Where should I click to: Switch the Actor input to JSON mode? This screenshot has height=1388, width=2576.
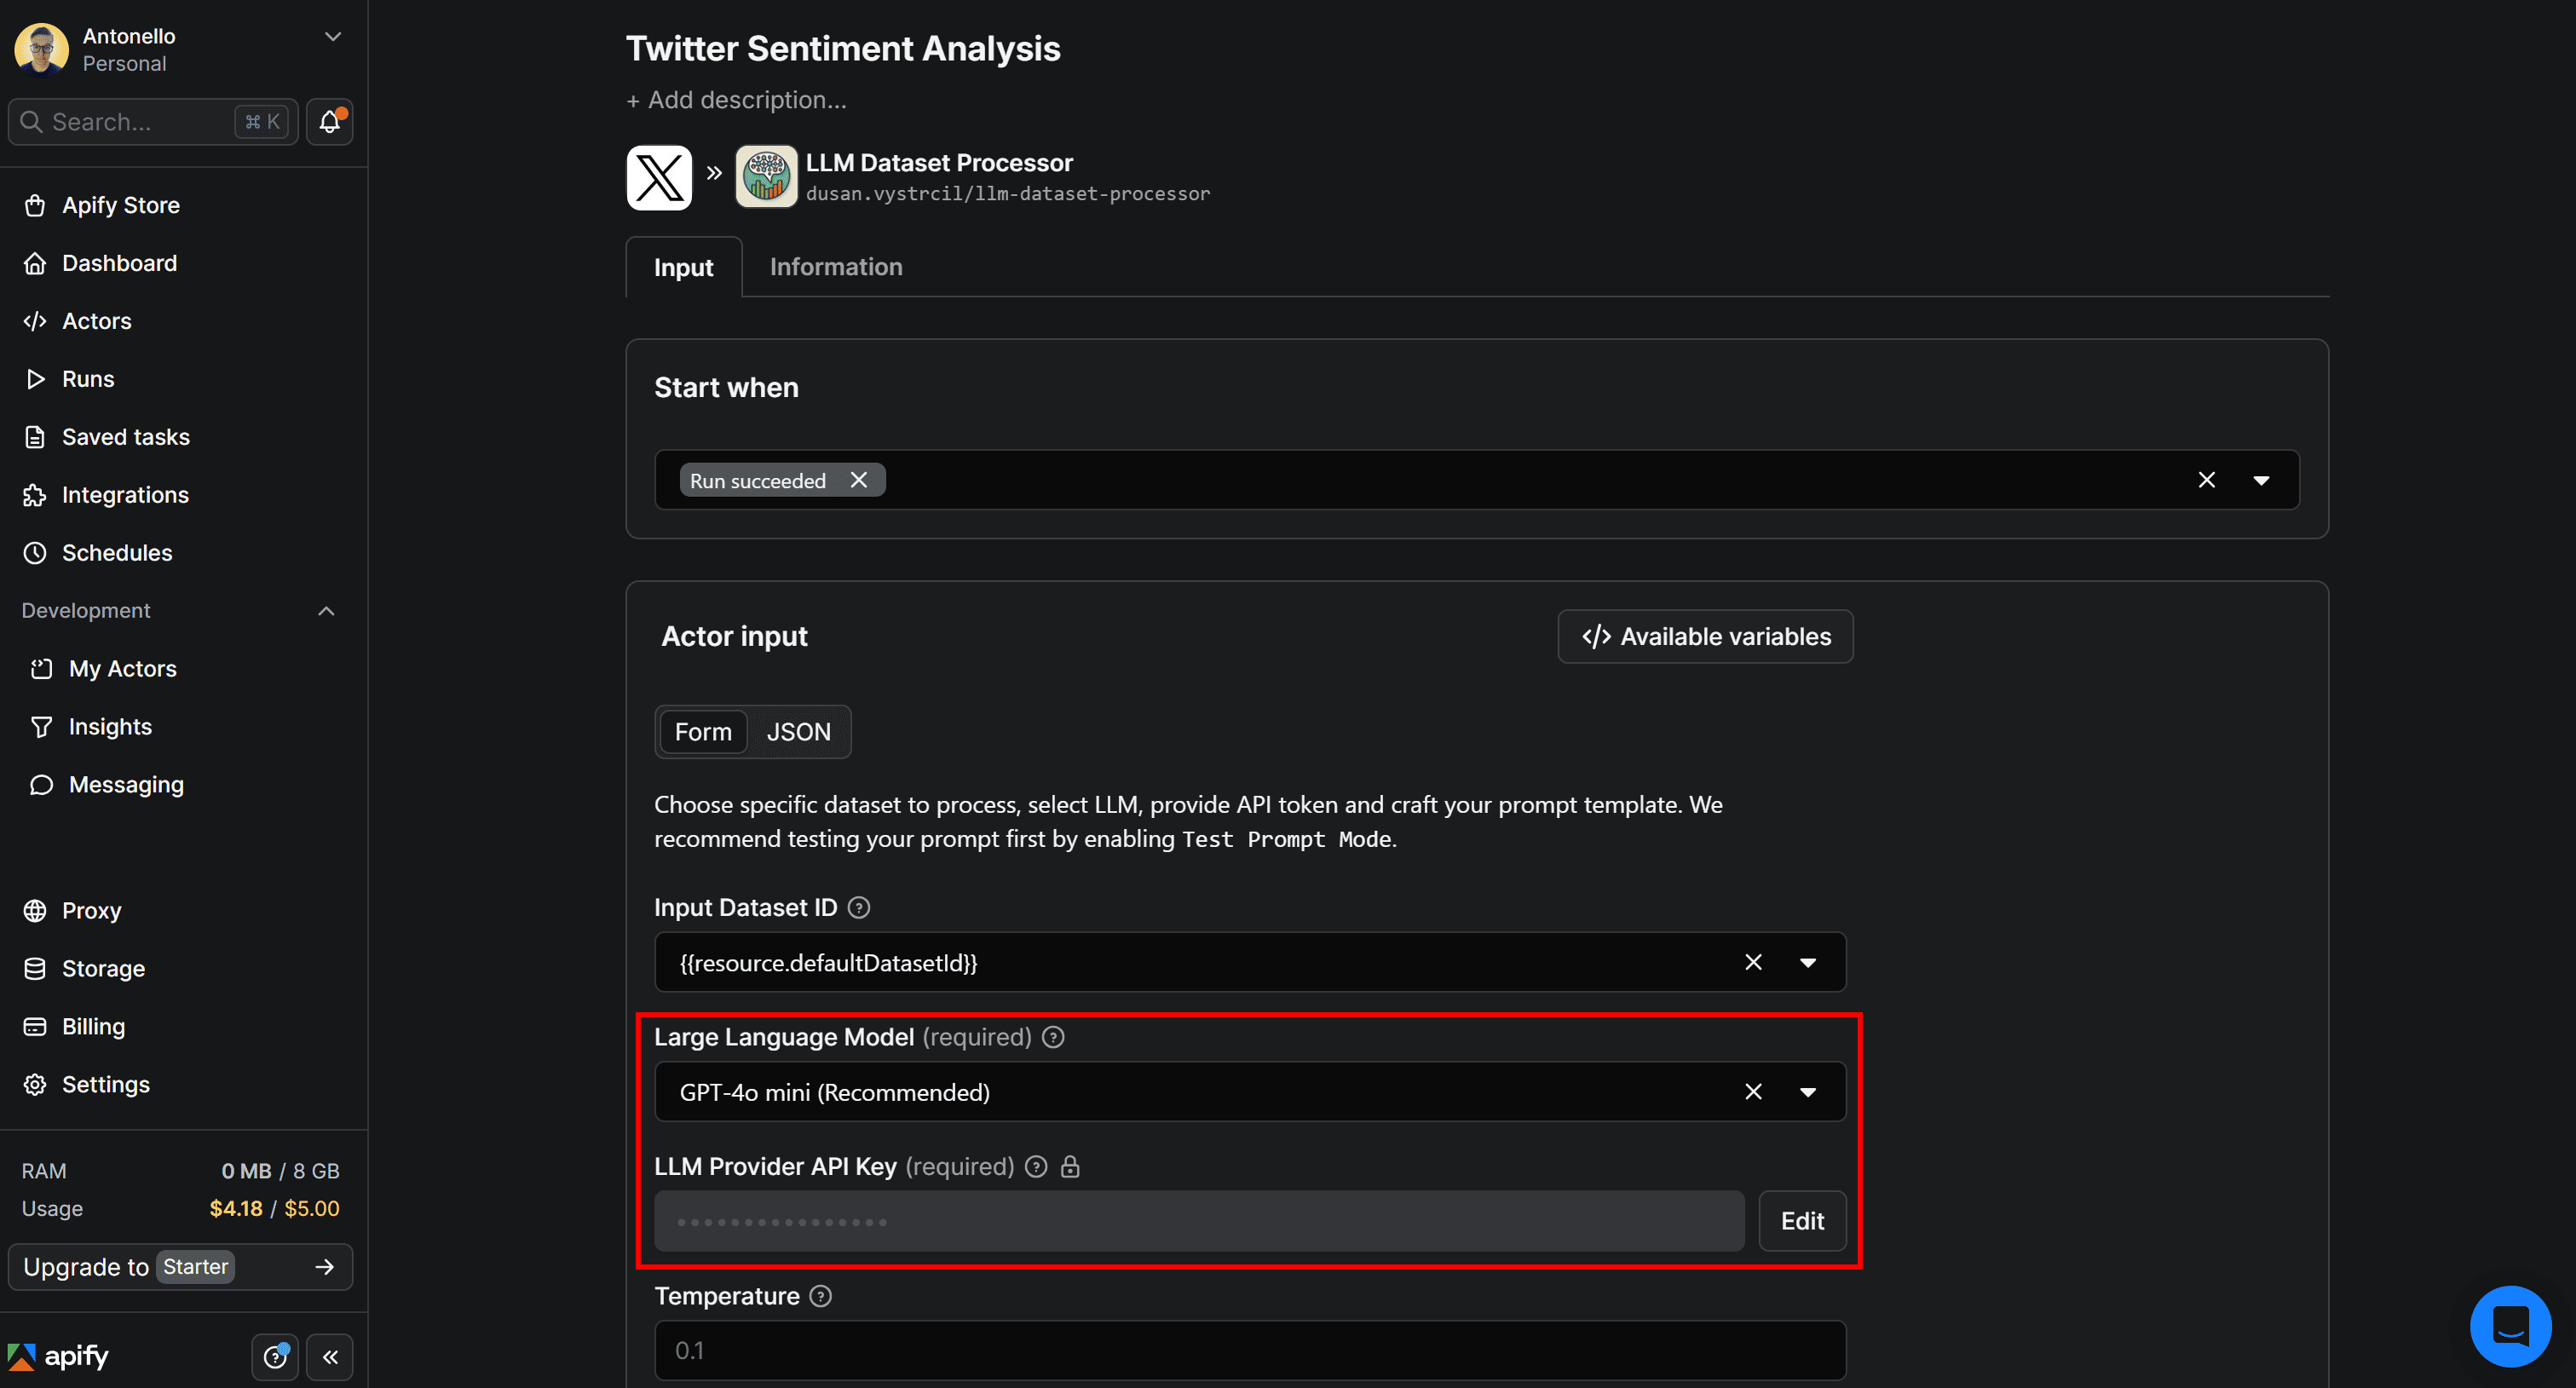click(799, 731)
